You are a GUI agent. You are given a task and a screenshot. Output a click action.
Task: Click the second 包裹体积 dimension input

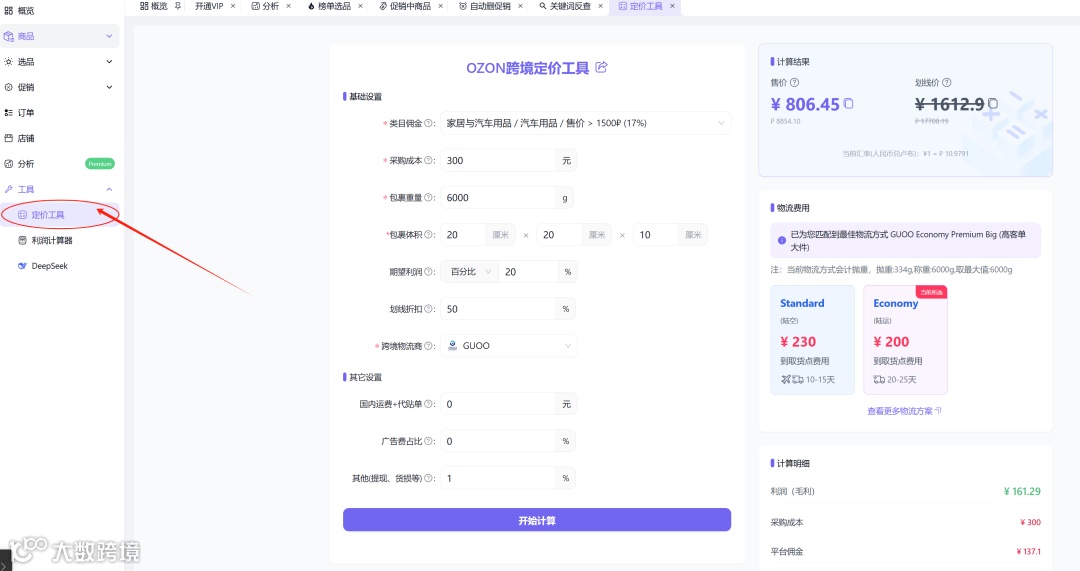coord(559,235)
